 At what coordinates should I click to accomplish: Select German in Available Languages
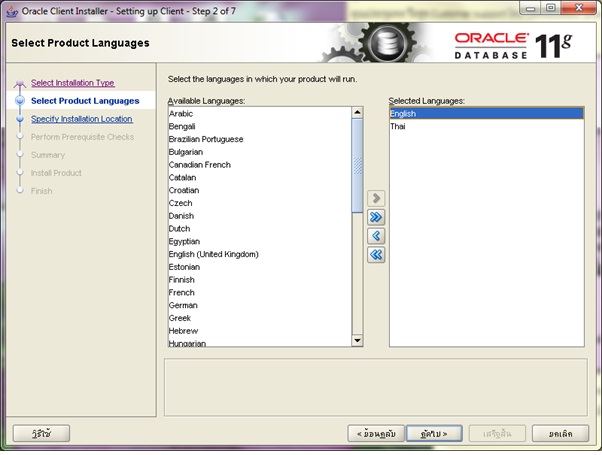pyautogui.click(x=260, y=305)
